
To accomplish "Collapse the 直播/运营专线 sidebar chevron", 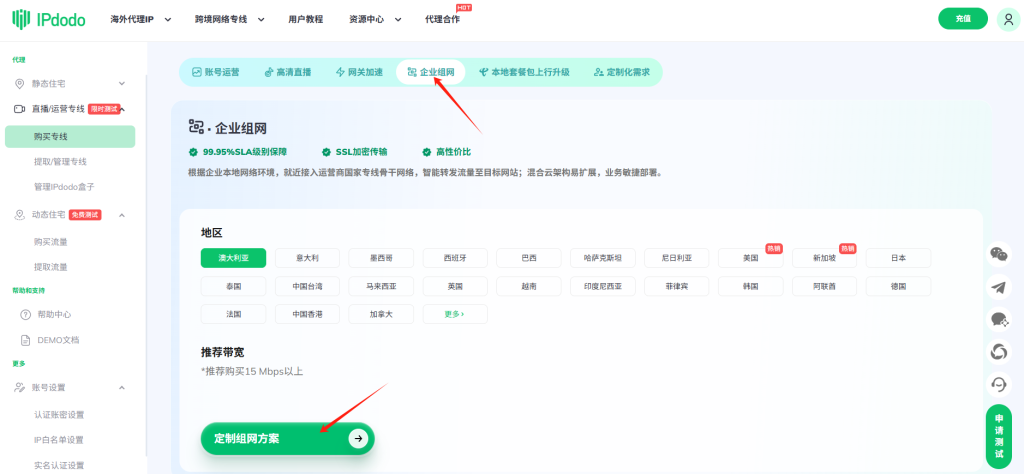I will pos(123,109).
